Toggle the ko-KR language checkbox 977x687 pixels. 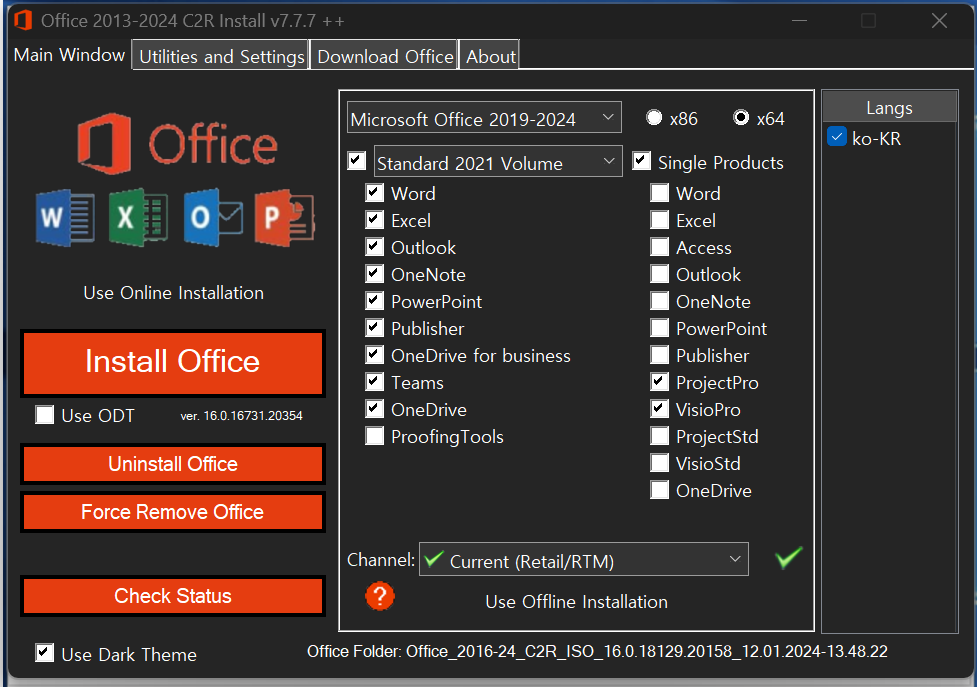[837, 136]
